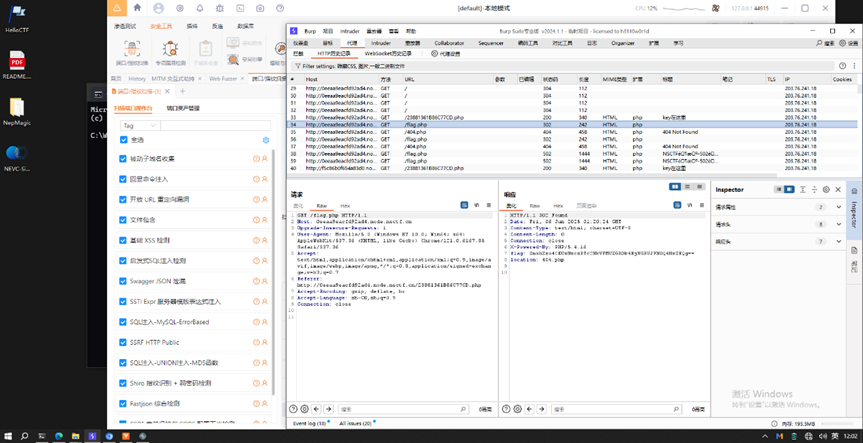Uncheck the open URL redirect vulnerability plugin
This screenshot has height=443, width=863.
tap(123, 199)
